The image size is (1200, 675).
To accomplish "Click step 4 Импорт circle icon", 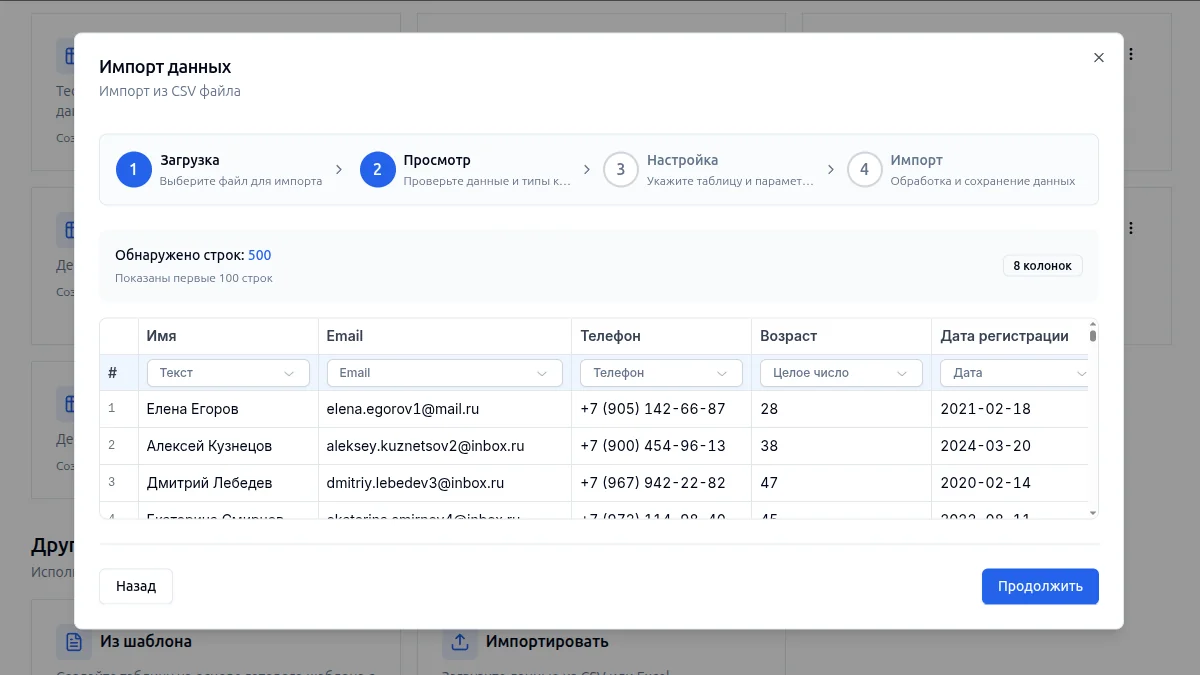I will (x=864, y=170).
